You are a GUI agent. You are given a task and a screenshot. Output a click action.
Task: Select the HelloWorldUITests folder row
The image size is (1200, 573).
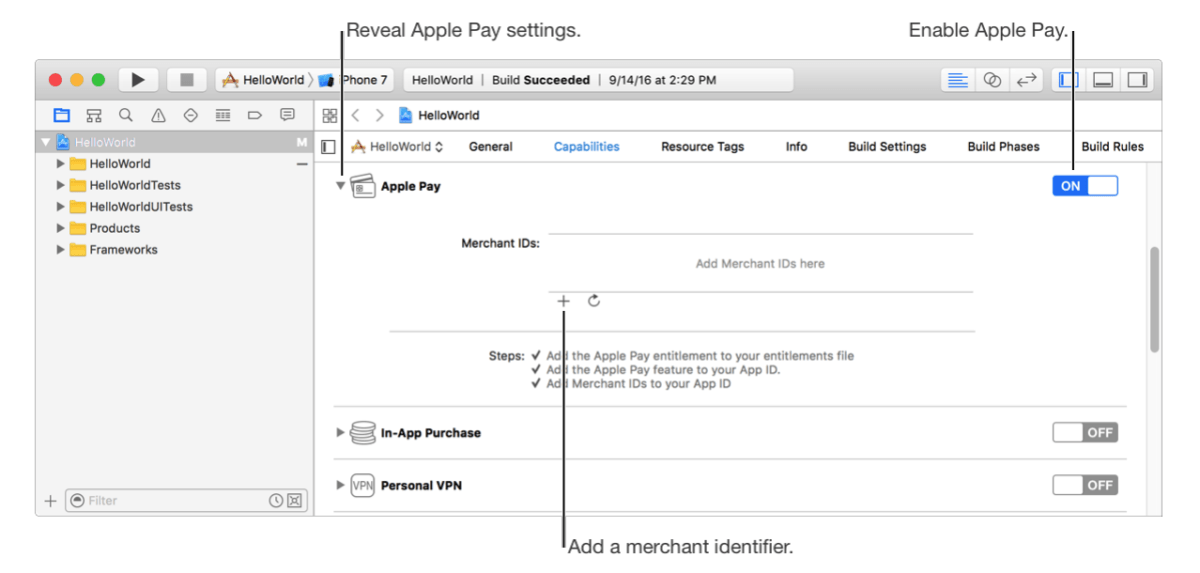[x=175, y=207]
